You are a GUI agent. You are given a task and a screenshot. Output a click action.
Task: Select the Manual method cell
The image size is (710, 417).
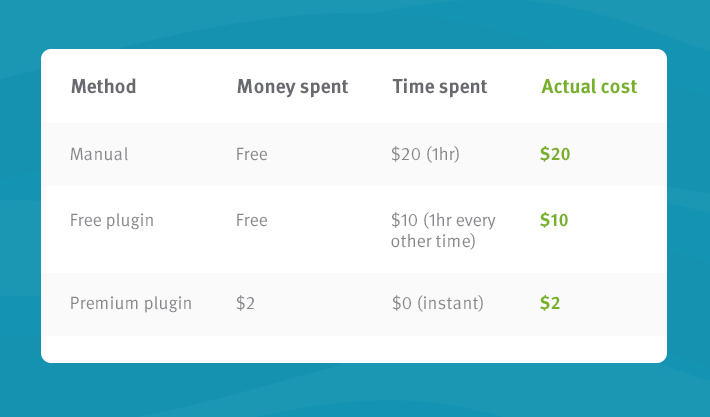[99, 155]
